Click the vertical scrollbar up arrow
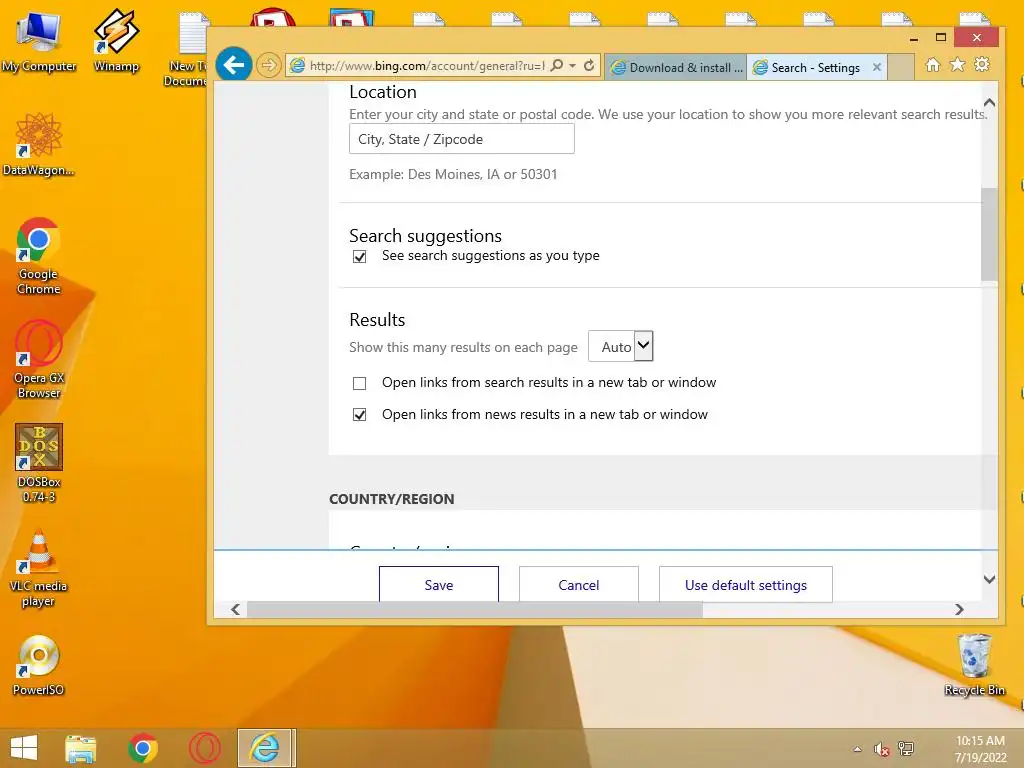This screenshot has height=768, width=1024. 989,103
